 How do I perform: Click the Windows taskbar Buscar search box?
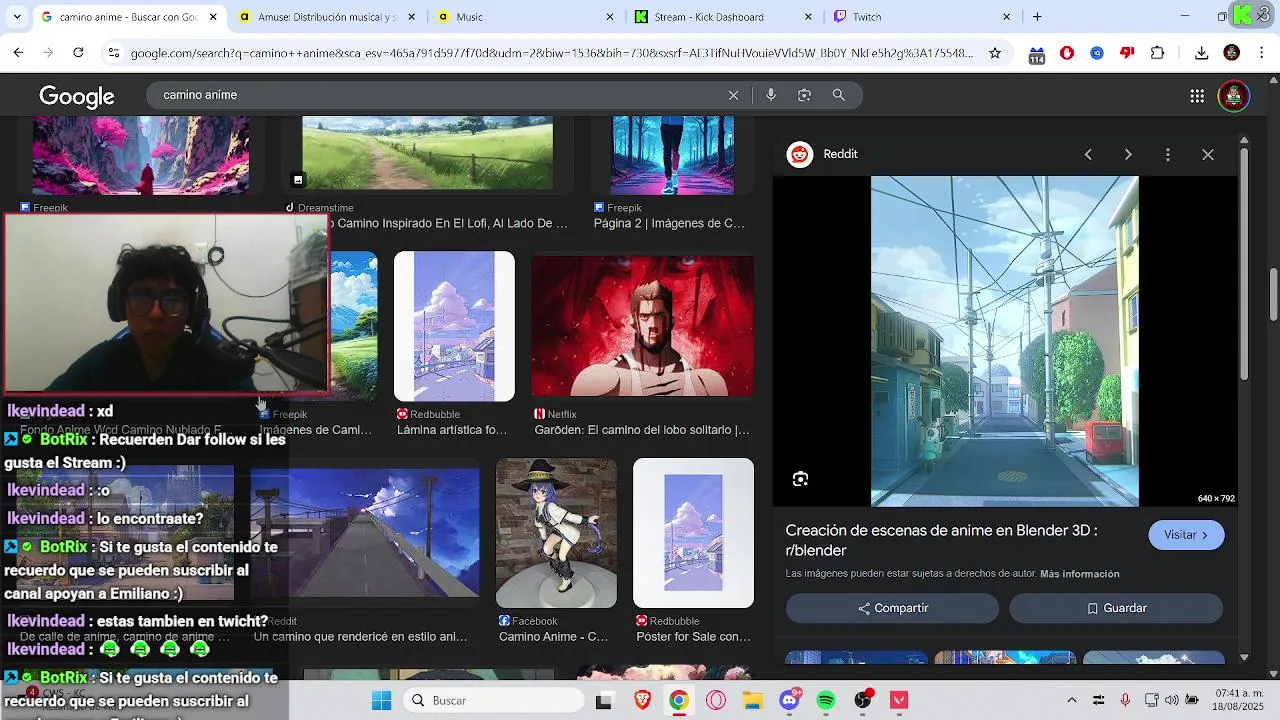pyautogui.click(x=494, y=700)
